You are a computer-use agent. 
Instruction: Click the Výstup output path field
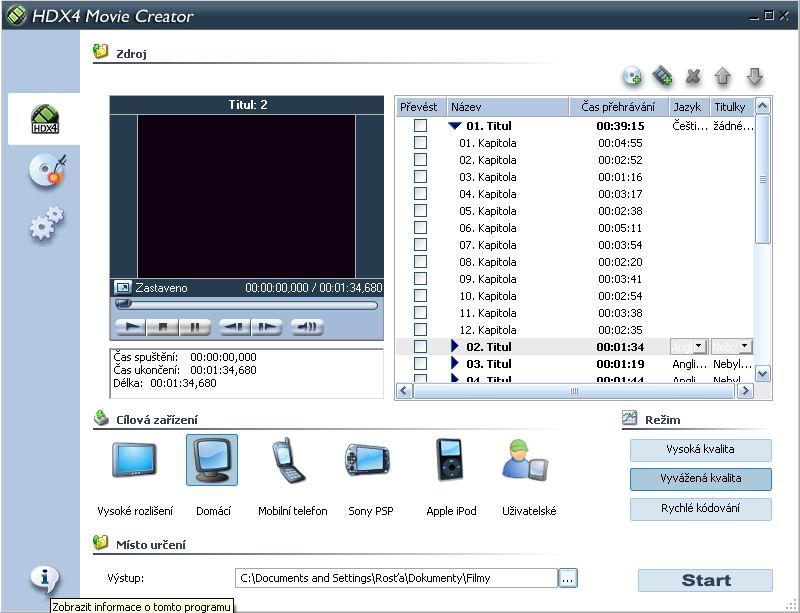pyautogui.click(x=396, y=578)
